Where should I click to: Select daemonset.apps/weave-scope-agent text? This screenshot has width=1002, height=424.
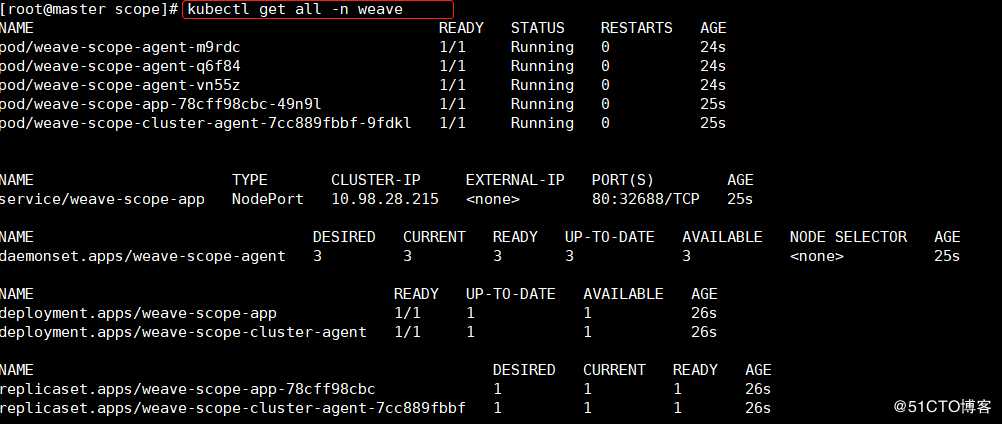tap(143, 256)
